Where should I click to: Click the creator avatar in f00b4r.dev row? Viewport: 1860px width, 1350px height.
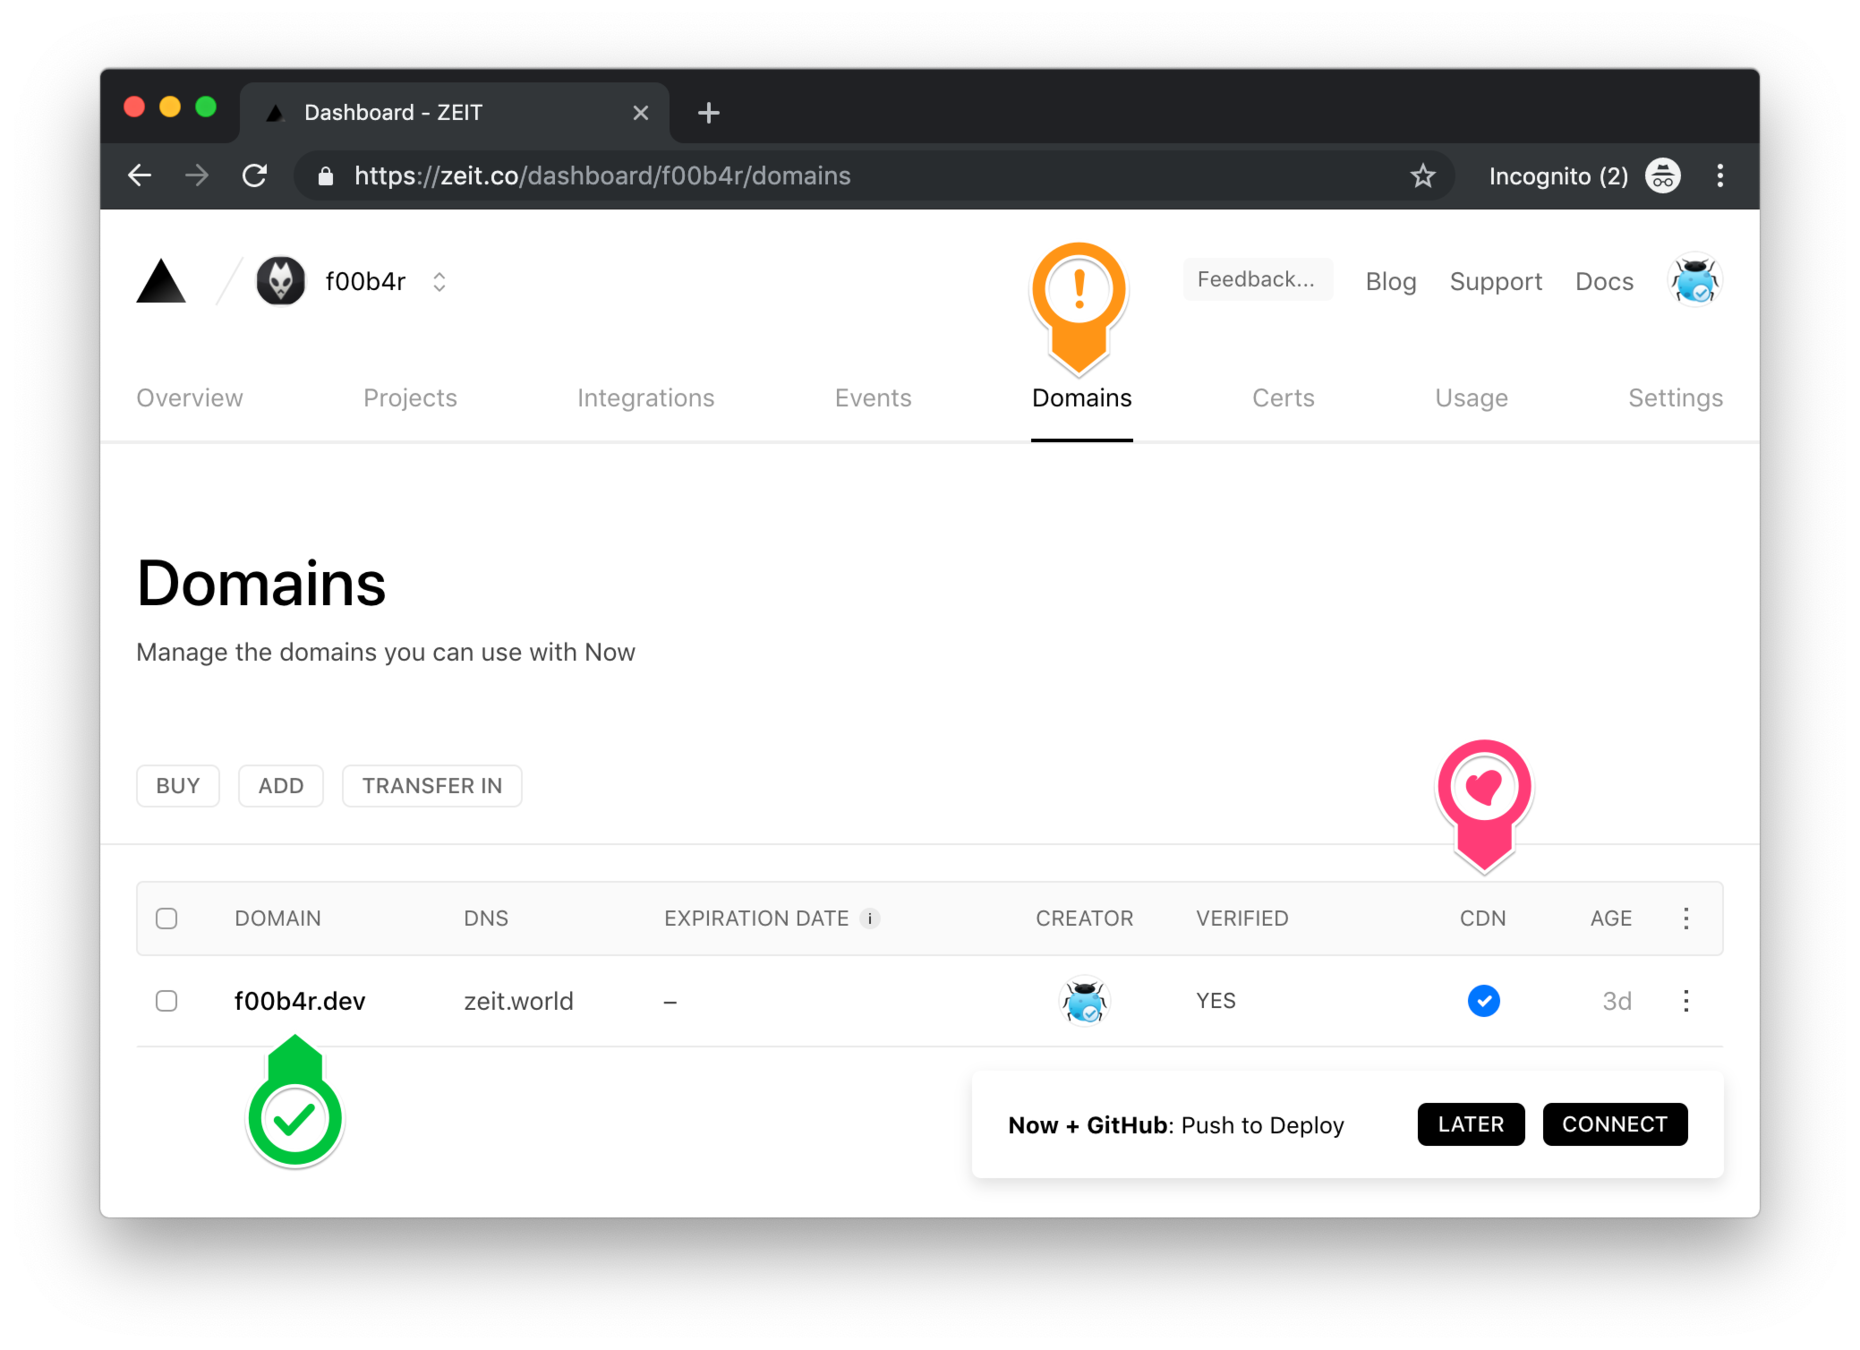pos(1084,1001)
